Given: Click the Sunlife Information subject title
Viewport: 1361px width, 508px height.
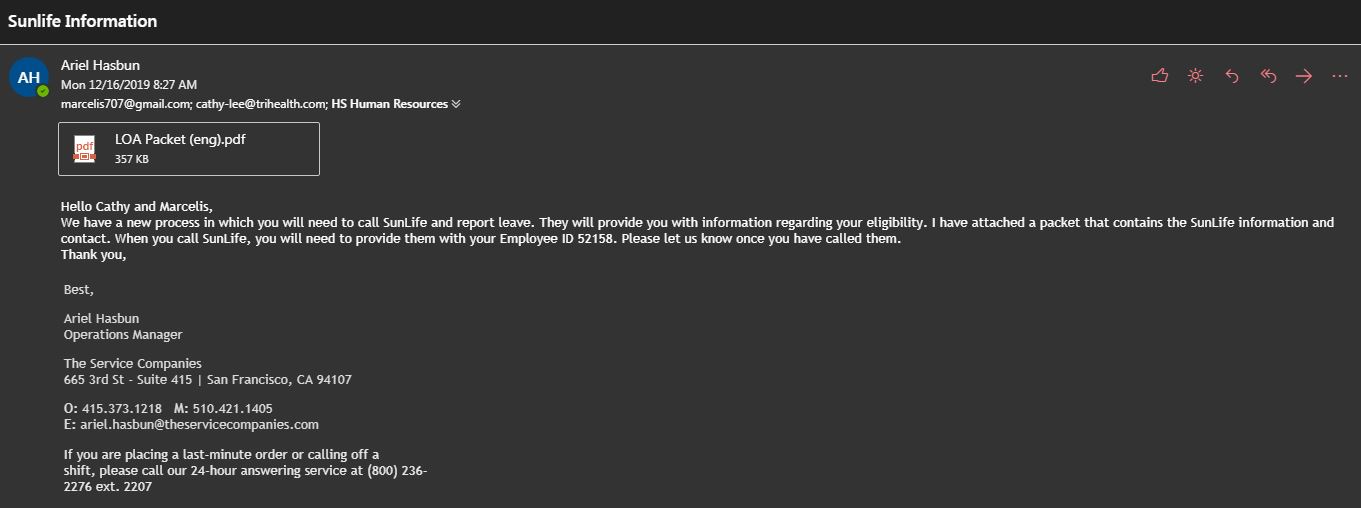Looking at the screenshot, I should tap(83, 21).
